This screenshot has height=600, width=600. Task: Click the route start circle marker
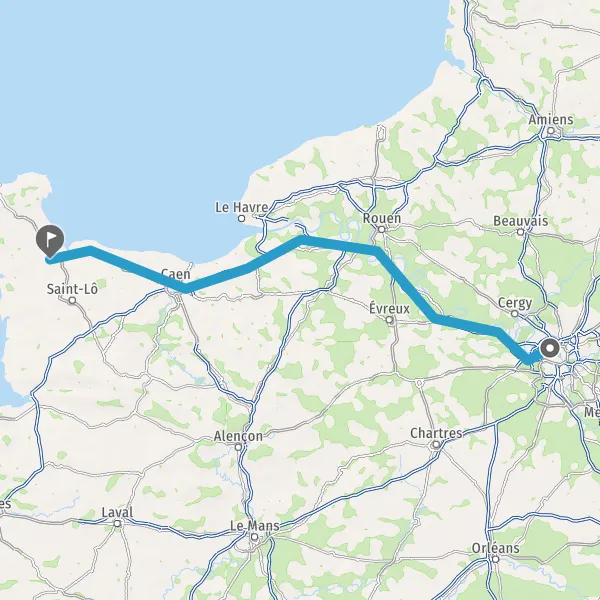click(550, 348)
